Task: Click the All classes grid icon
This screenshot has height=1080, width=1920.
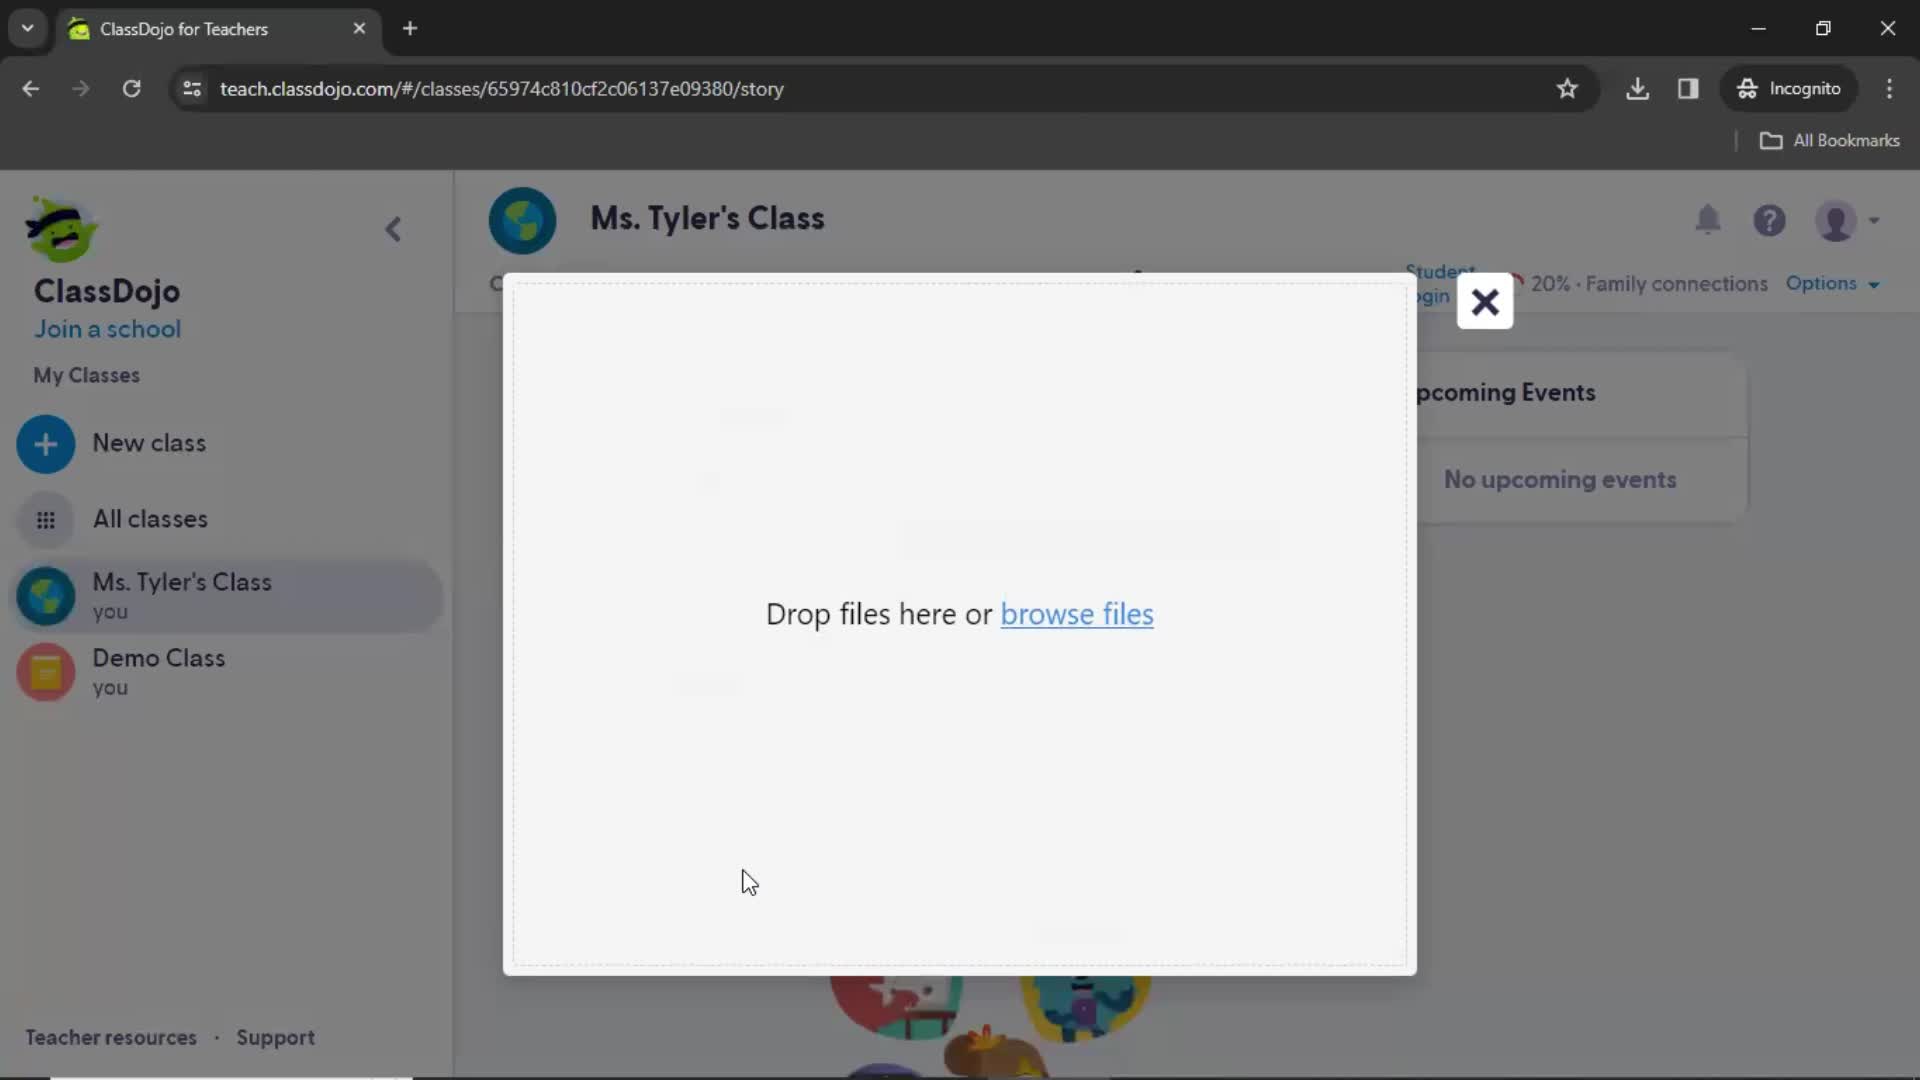Action: coord(46,518)
